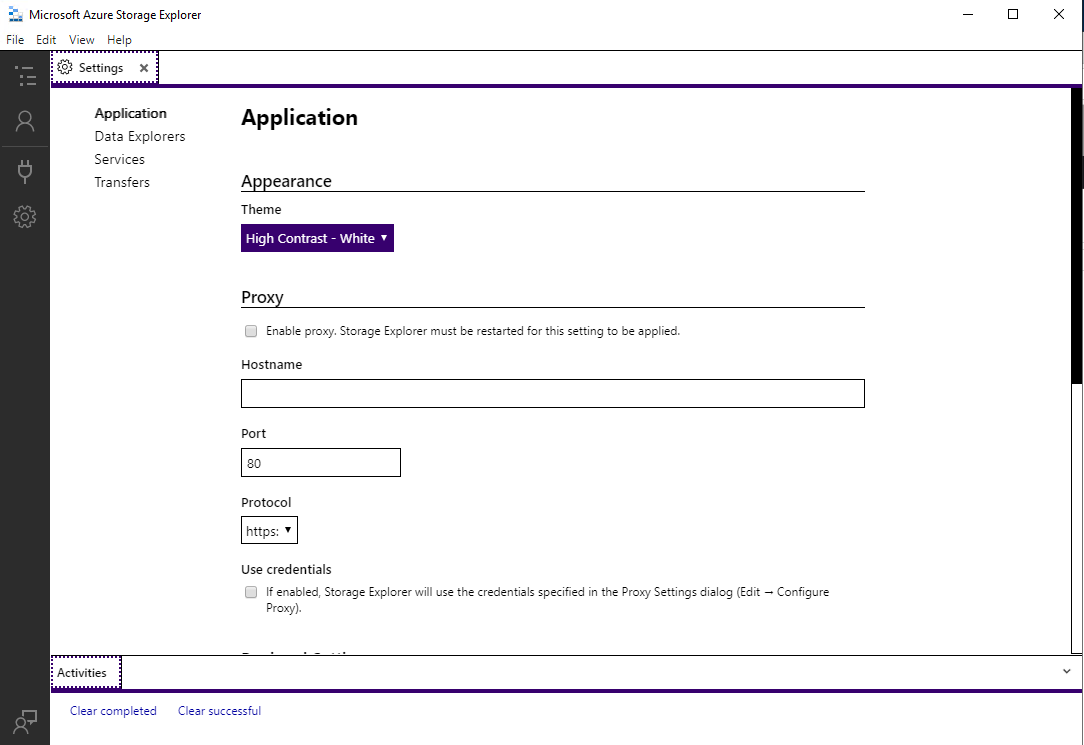Go to Services settings section
Viewport: 1084px width, 745px height.
[120, 159]
